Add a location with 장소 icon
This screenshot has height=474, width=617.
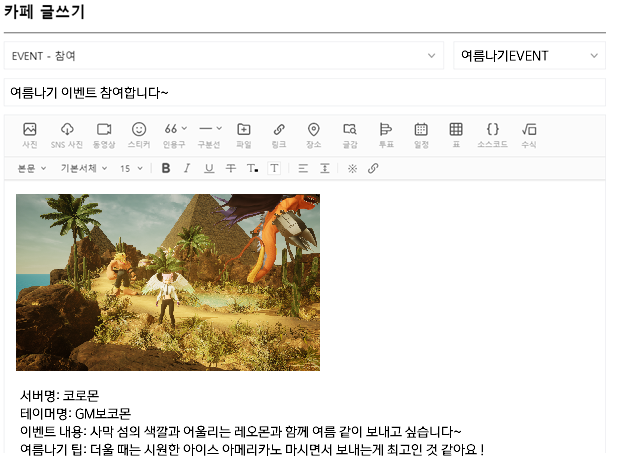pyautogui.click(x=313, y=134)
